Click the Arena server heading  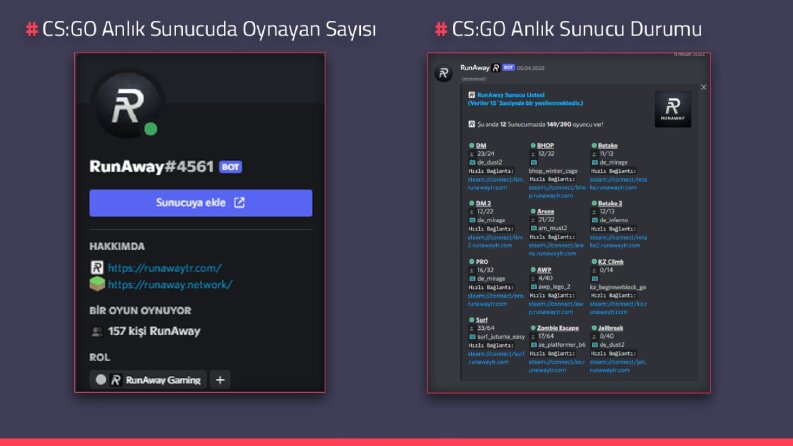click(545, 211)
